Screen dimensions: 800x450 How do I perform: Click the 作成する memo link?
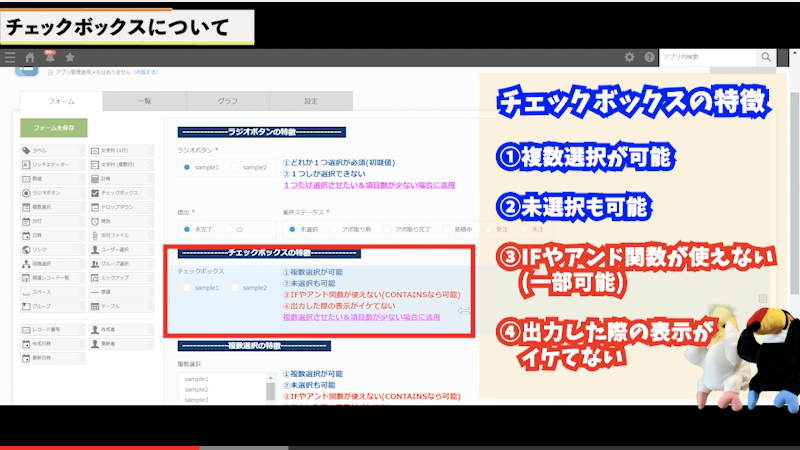(x=147, y=72)
